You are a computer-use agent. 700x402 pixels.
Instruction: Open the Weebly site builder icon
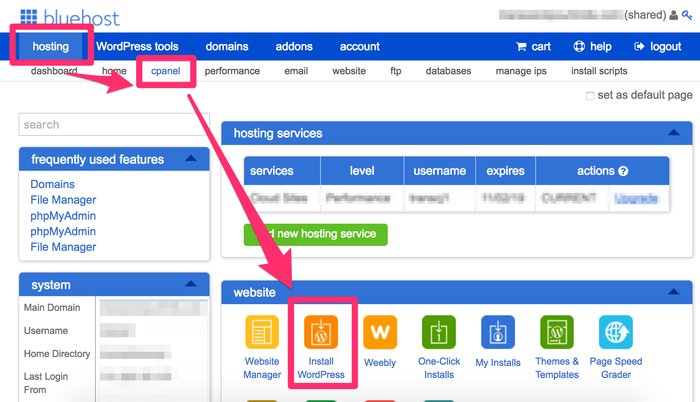click(x=380, y=332)
